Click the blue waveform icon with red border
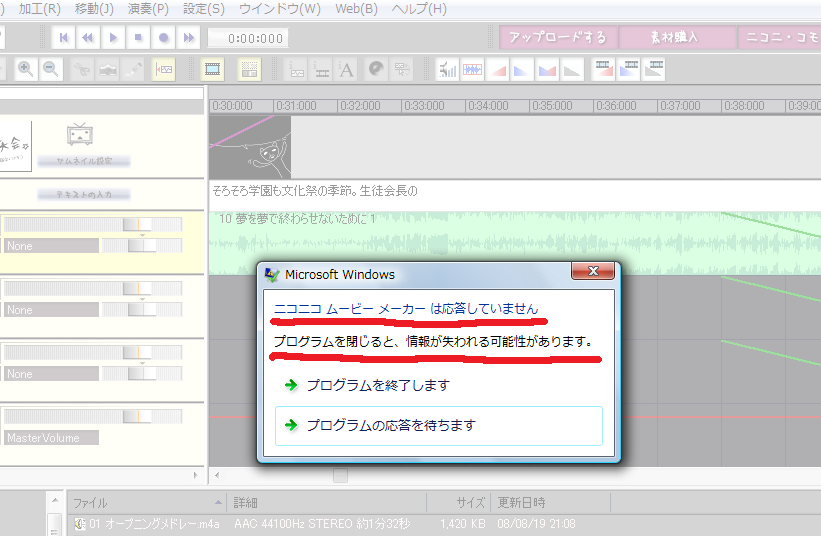The width and height of the screenshot is (821, 536). pyautogui.click(x=472, y=69)
